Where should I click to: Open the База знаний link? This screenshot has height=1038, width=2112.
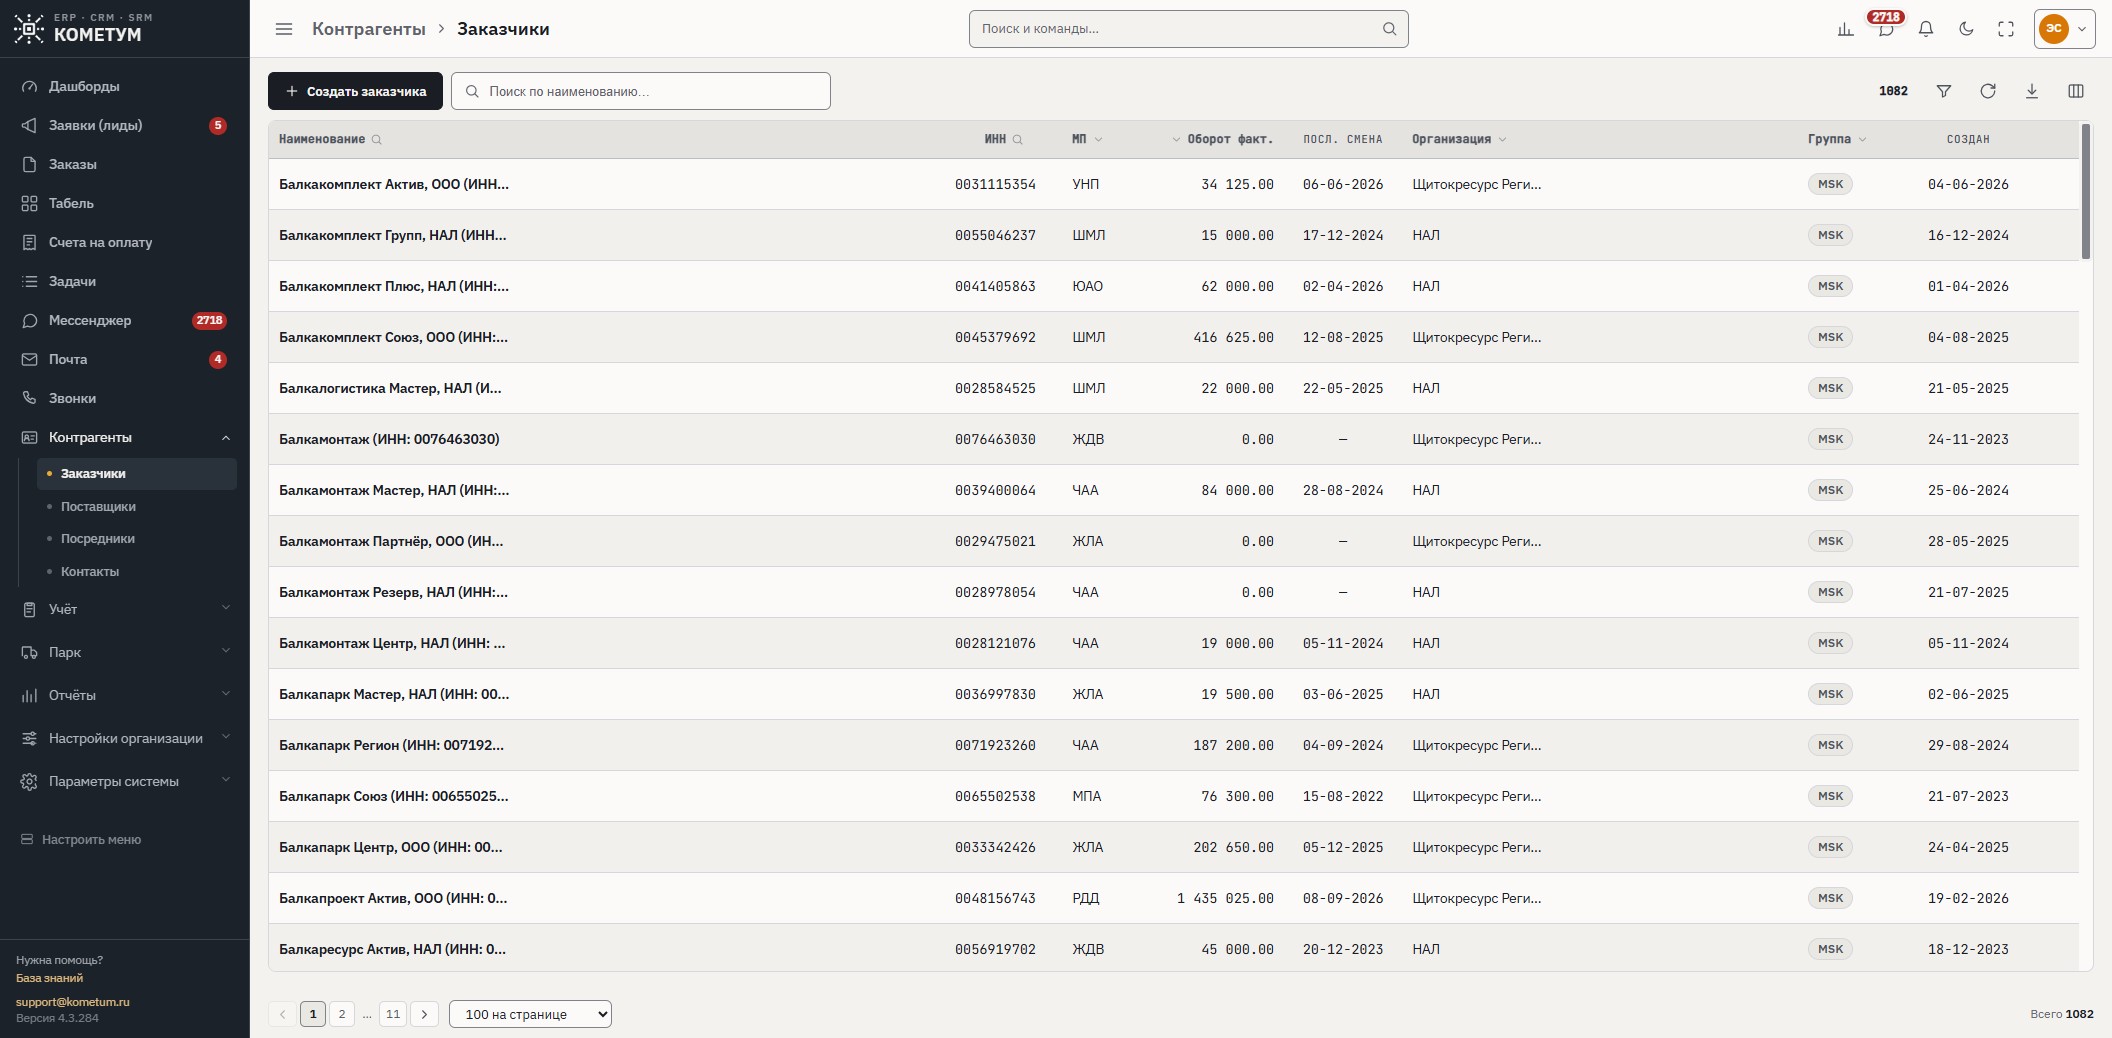(x=49, y=978)
